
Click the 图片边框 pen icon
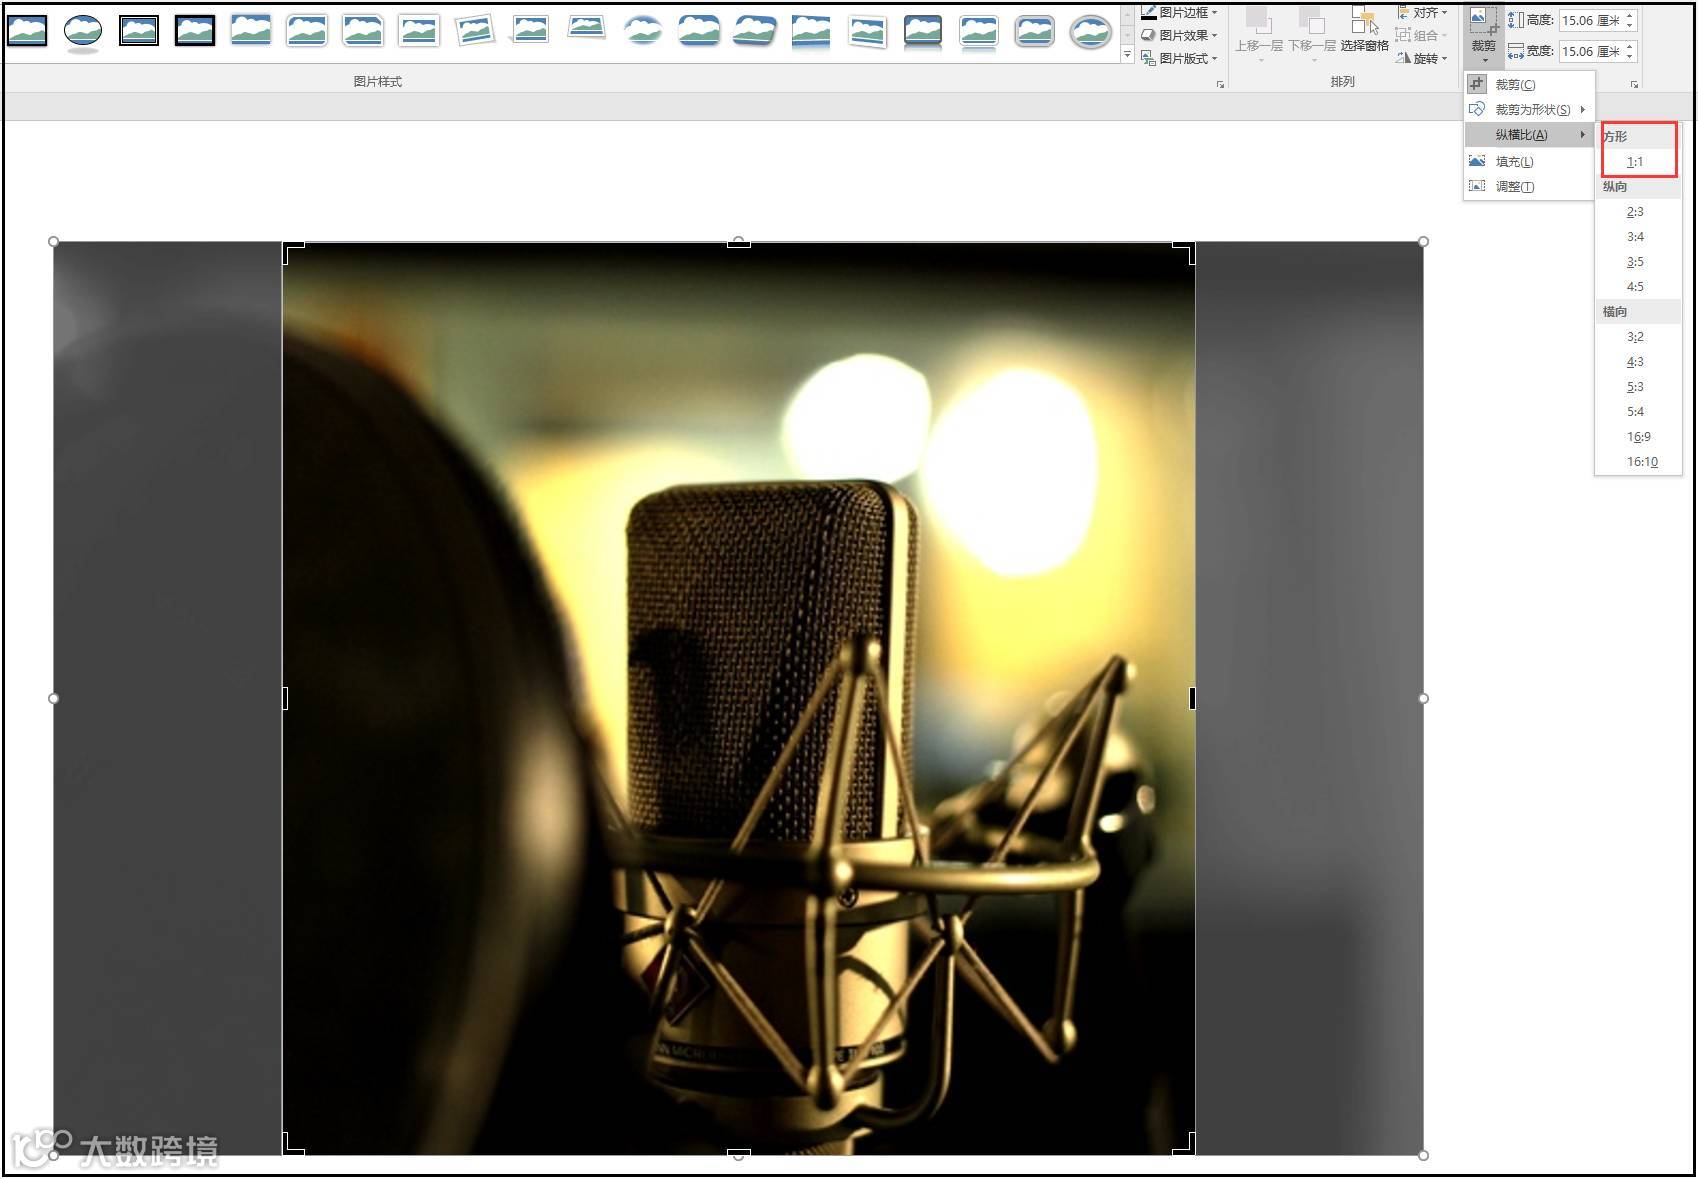(1149, 12)
